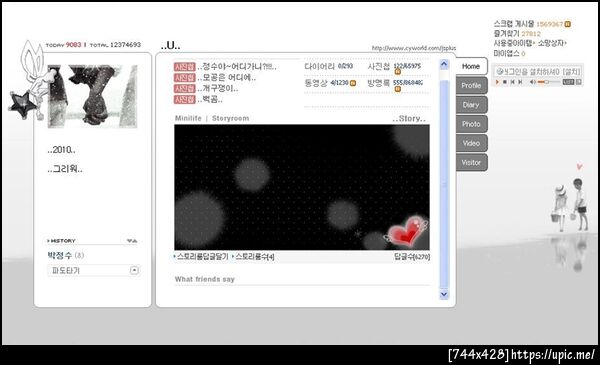The width and height of the screenshot is (600, 365).
Task: Open the Profile tab
Action: [x=471, y=85]
